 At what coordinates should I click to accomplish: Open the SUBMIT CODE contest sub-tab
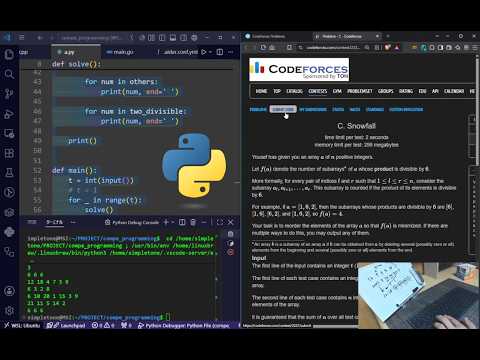283,109
